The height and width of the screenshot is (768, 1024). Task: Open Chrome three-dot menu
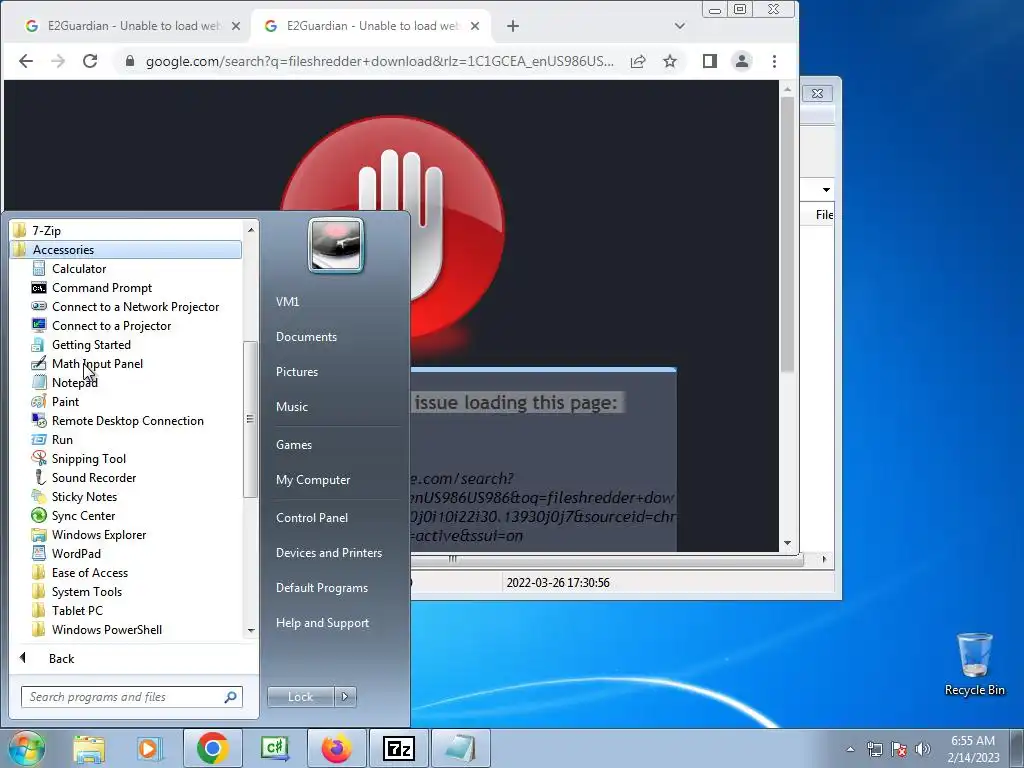pos(775,61)
